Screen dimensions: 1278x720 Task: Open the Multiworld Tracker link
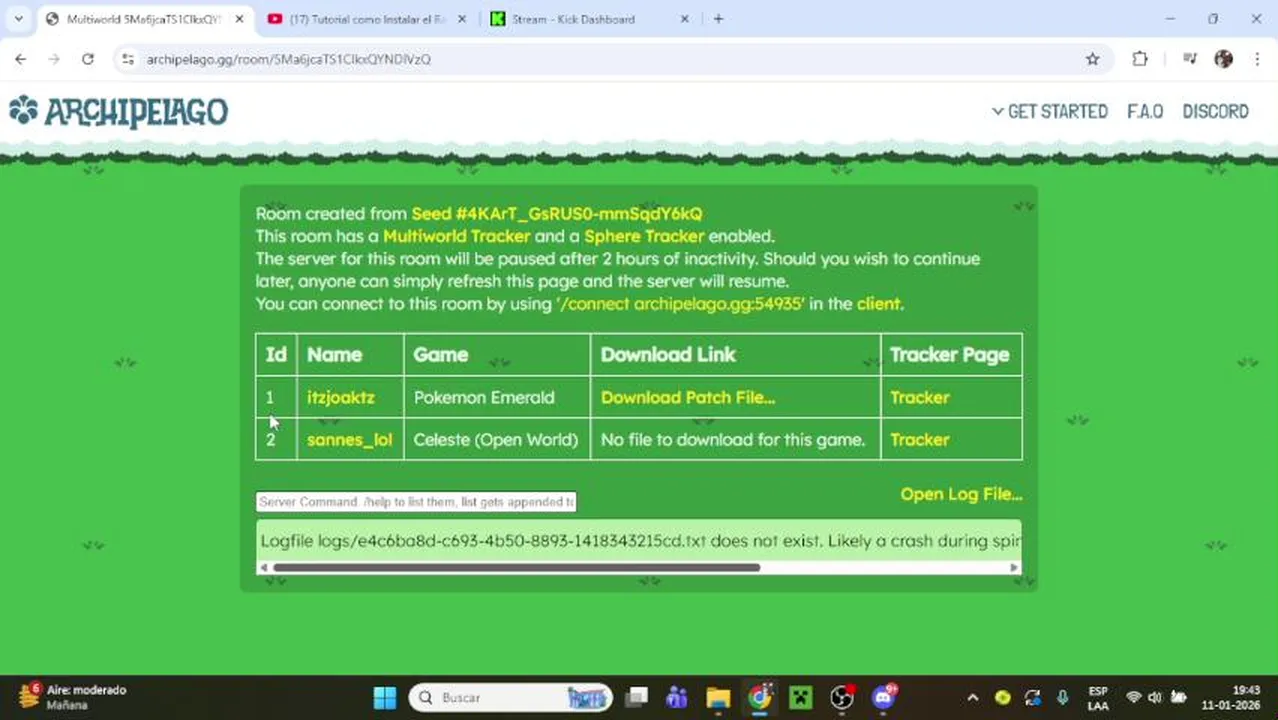(x=456, y=236)
